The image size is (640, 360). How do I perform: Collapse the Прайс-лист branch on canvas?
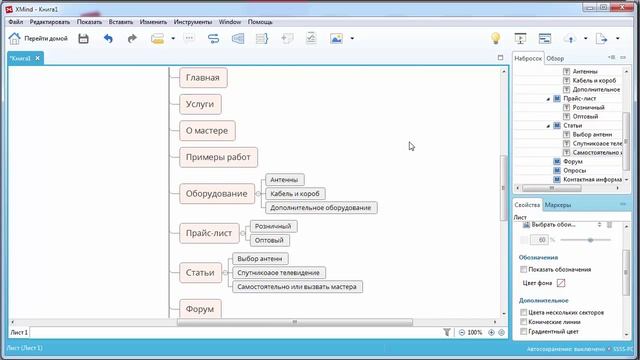pyautogui.click(x=243, y=233)
